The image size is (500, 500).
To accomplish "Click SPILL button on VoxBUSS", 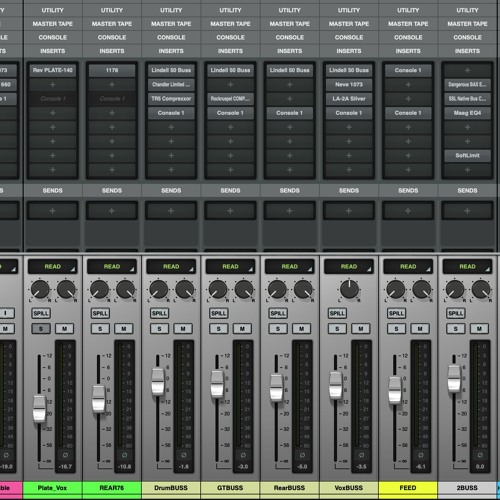I will [337, 313].
